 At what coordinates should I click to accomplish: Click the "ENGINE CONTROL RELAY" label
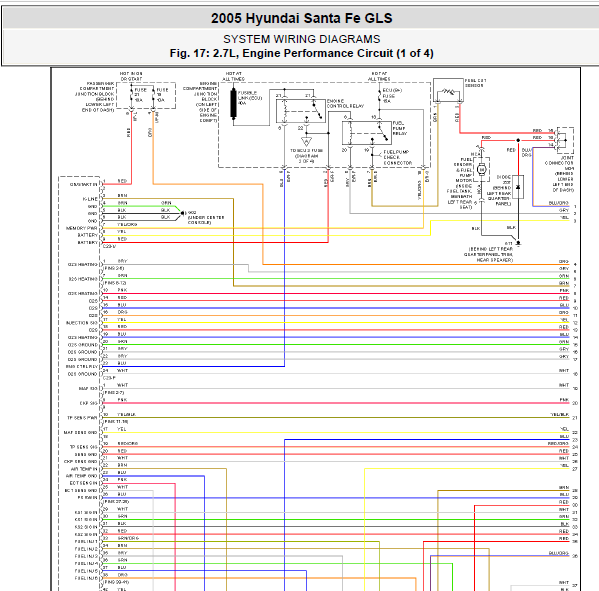[345, 104]
